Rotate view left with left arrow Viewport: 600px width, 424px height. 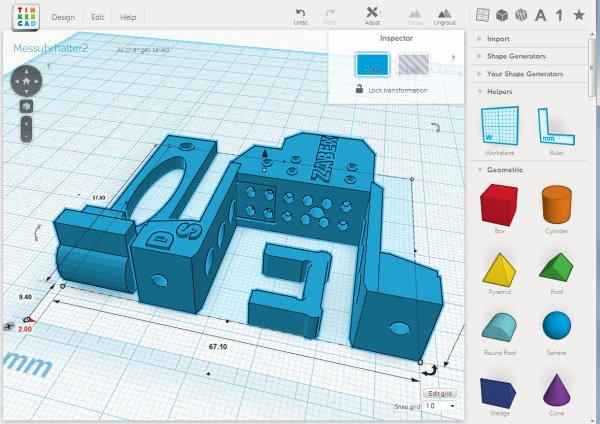coord(16,81)
